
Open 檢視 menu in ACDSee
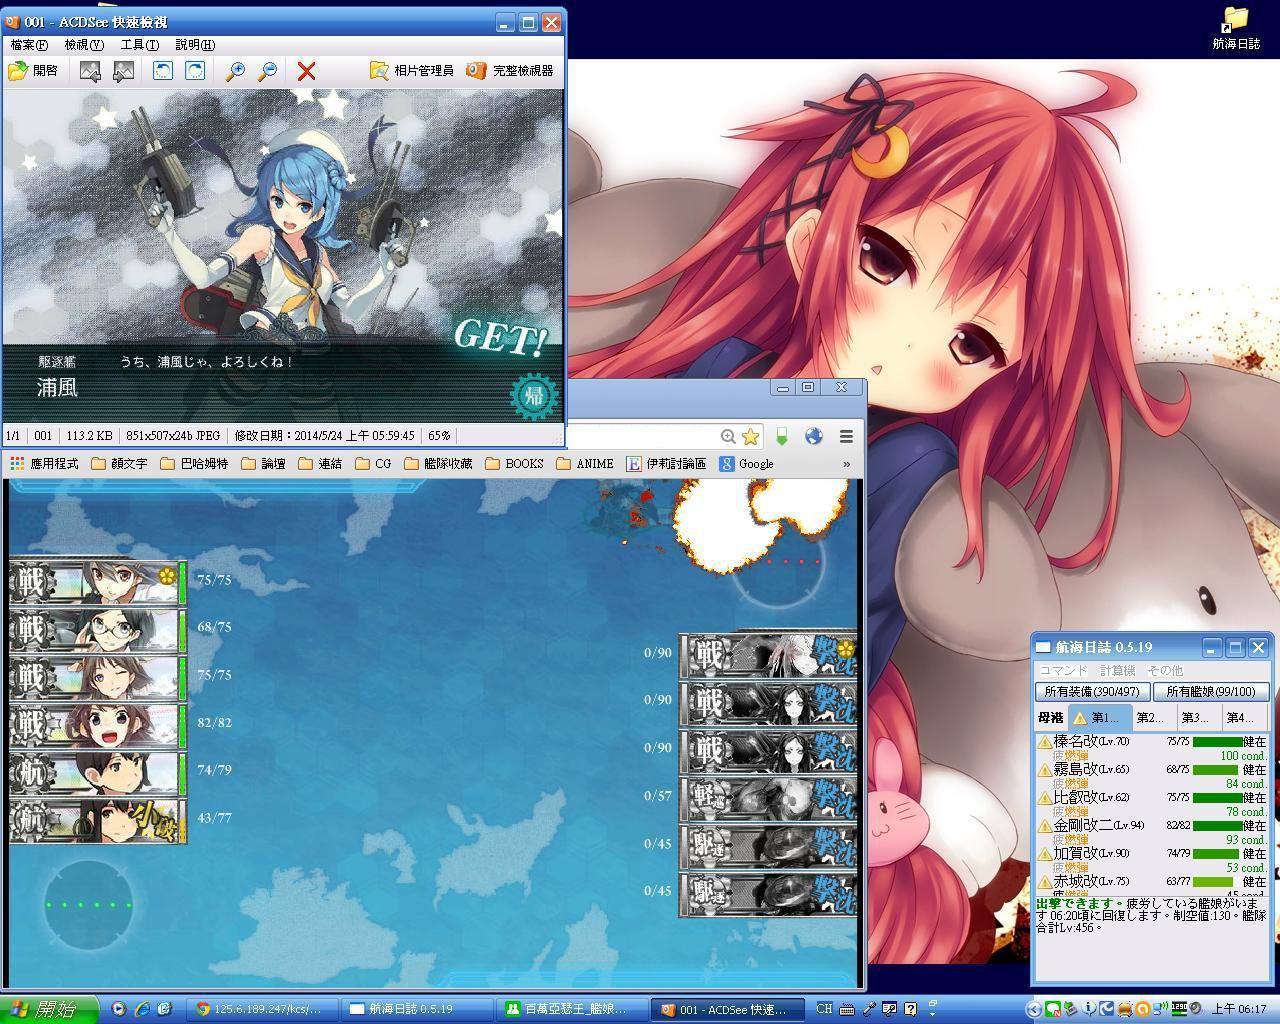coord(84,45)
